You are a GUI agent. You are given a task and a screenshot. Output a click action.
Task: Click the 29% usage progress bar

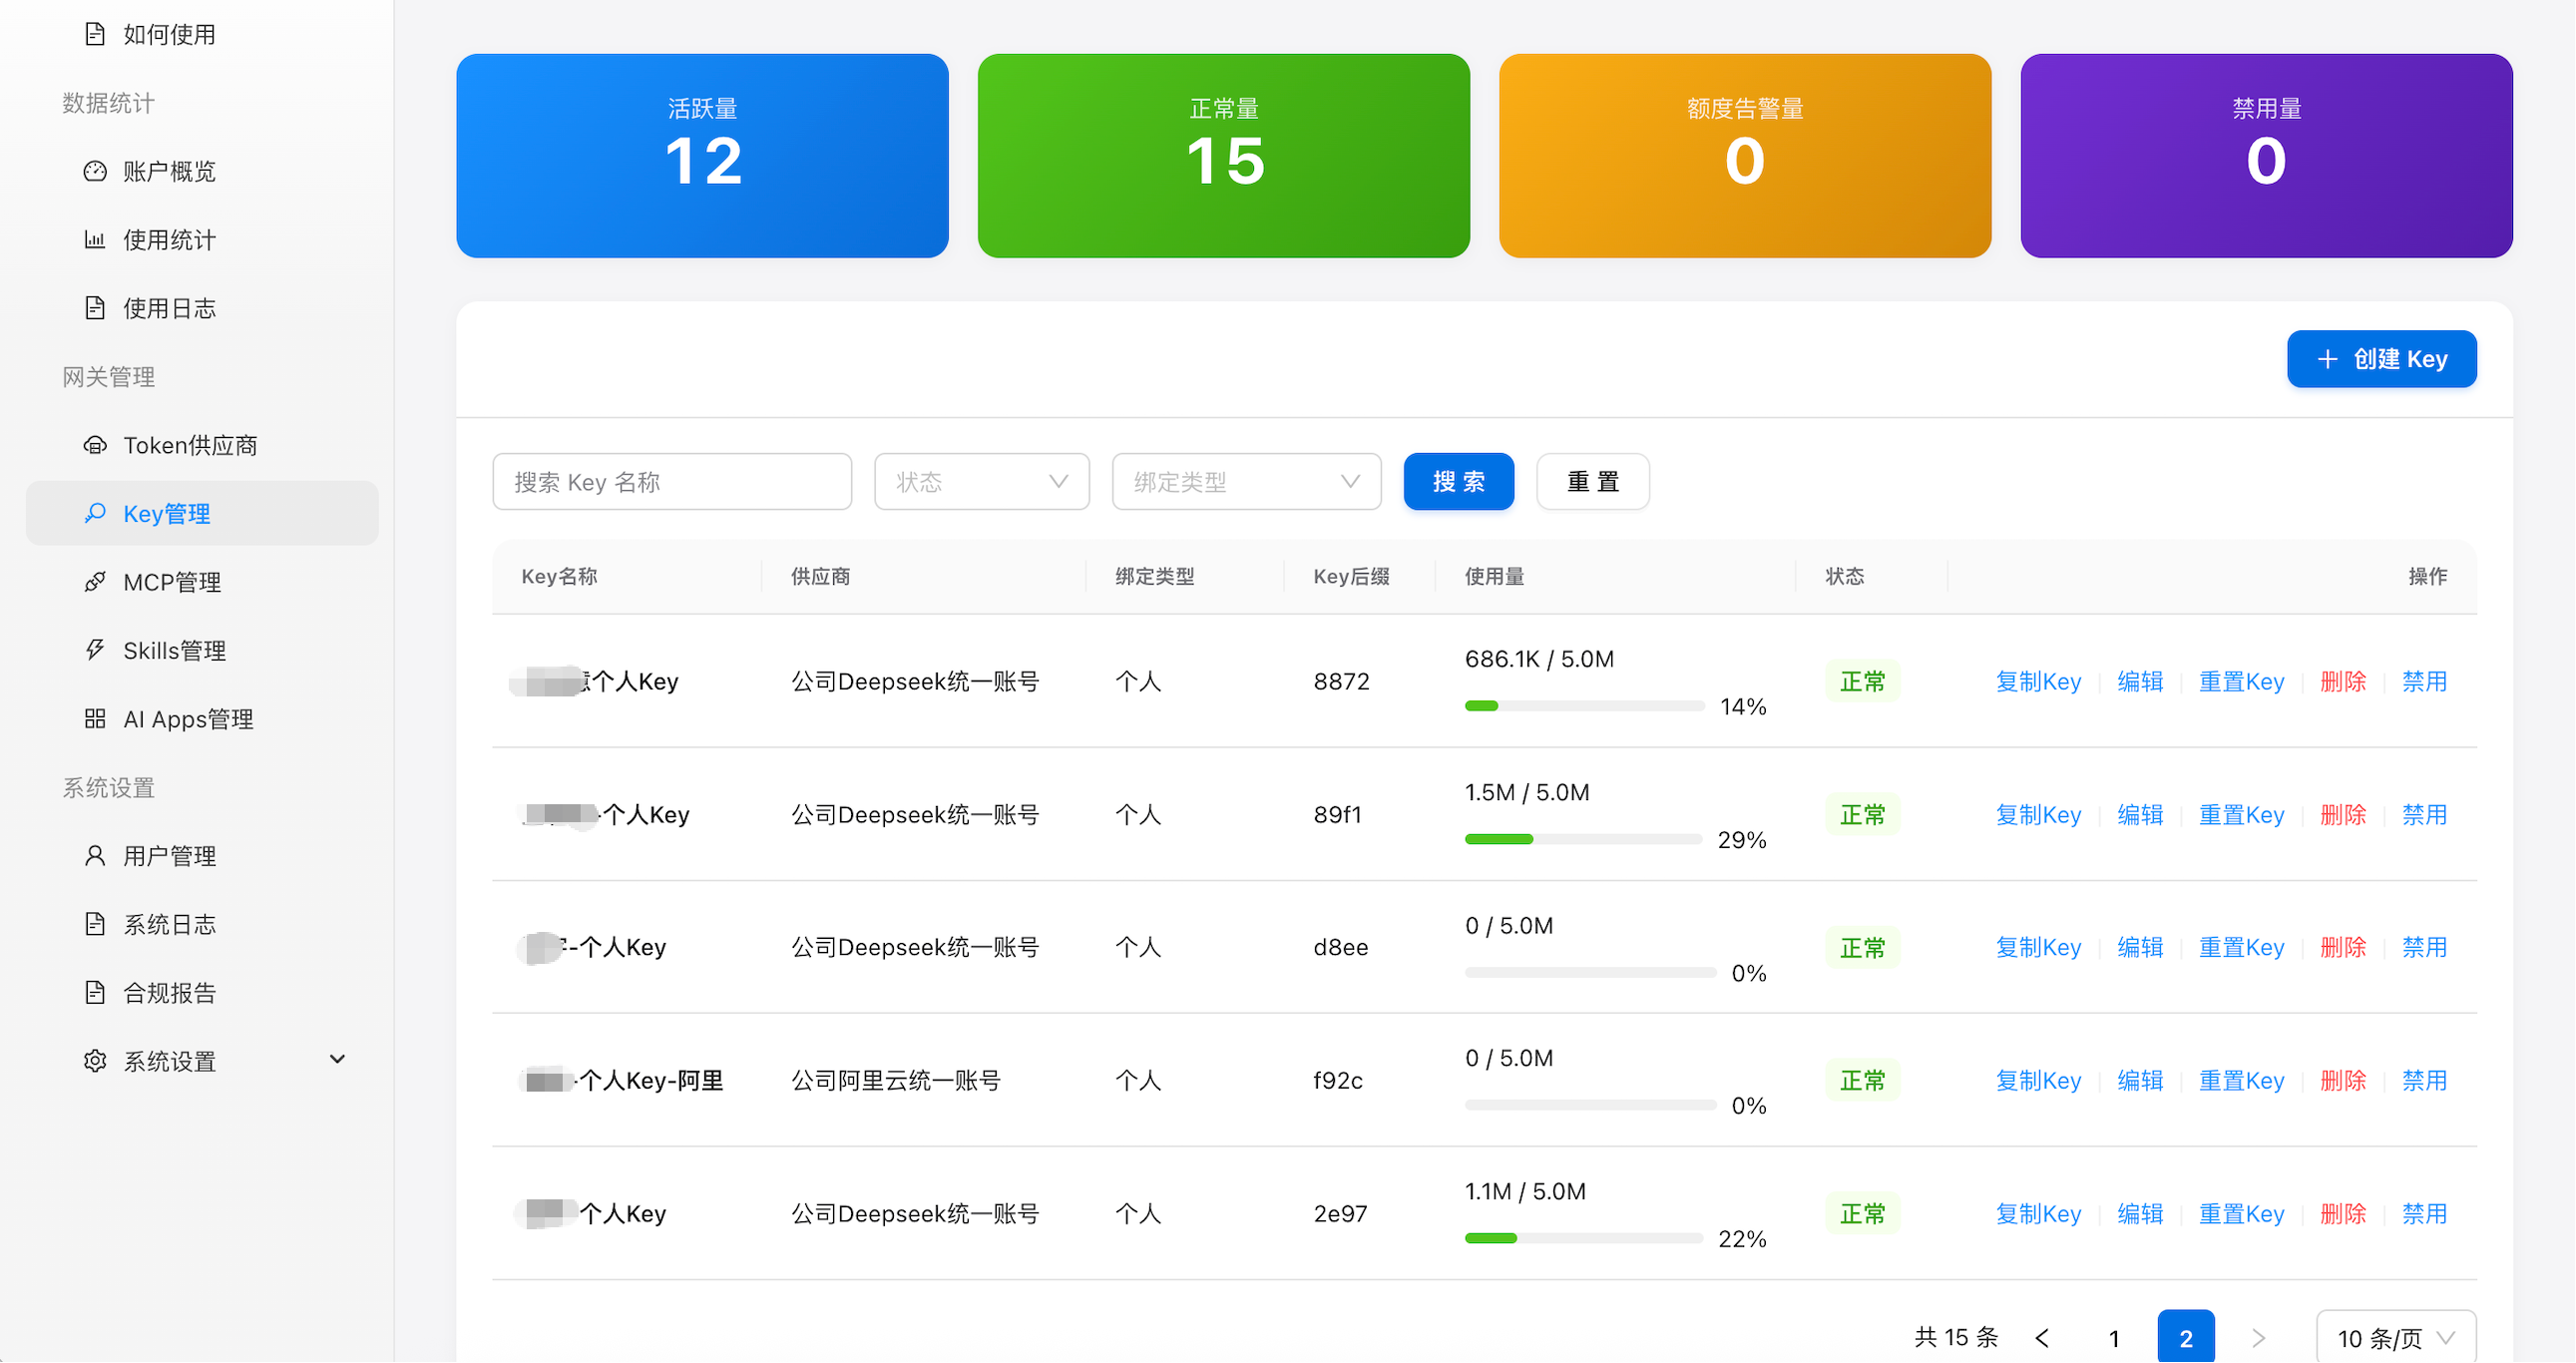tap(1584, 839)
